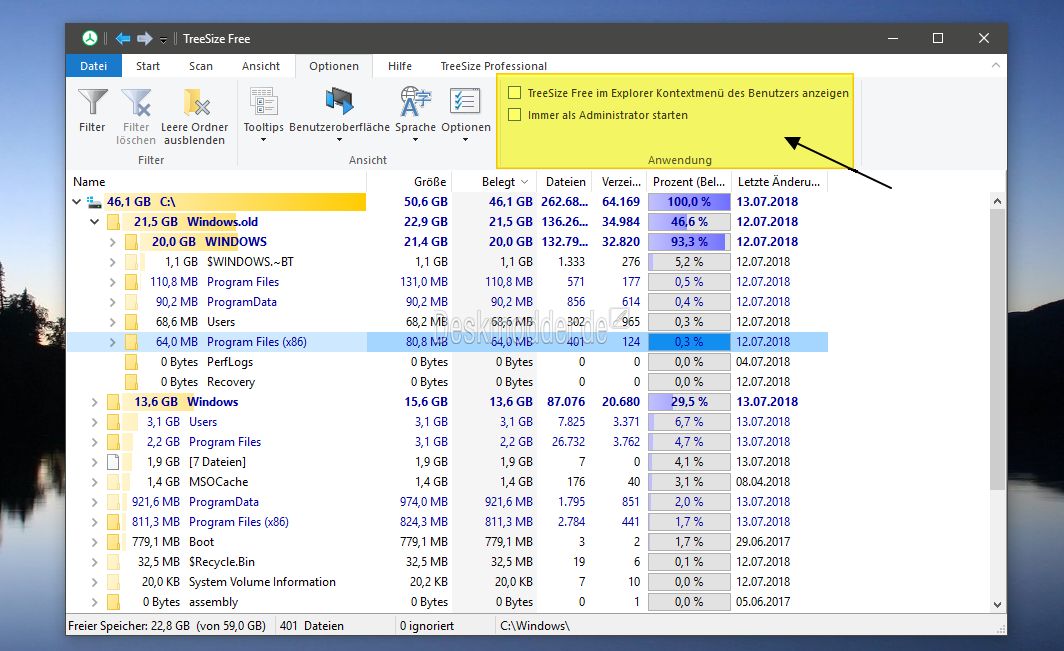Collapse the C:\ drive node

click(77, 202)
